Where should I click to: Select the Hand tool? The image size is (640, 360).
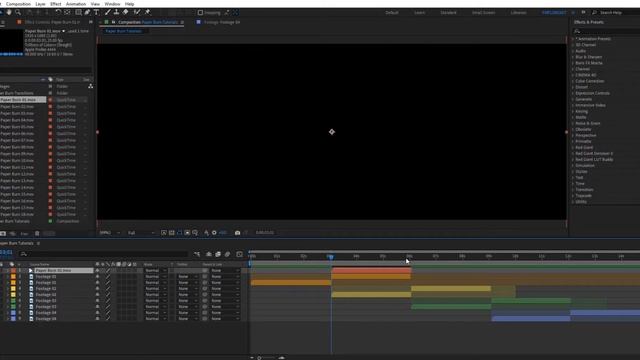coord(9,13)
